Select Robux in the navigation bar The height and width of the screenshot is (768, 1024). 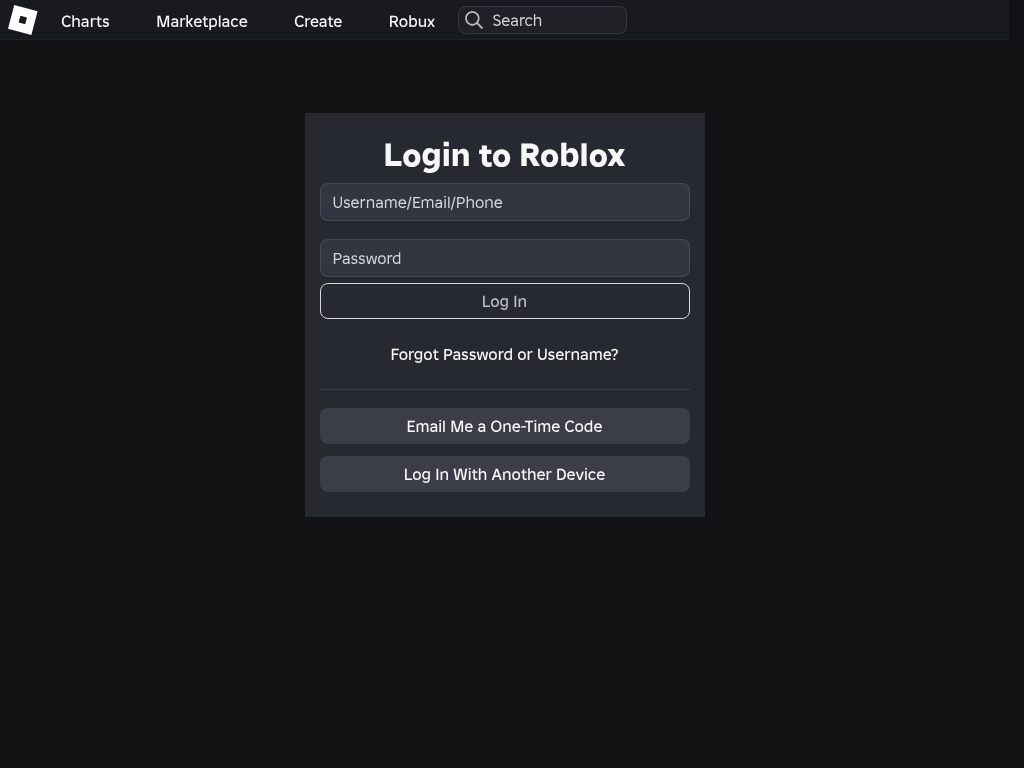pos(411,21)
